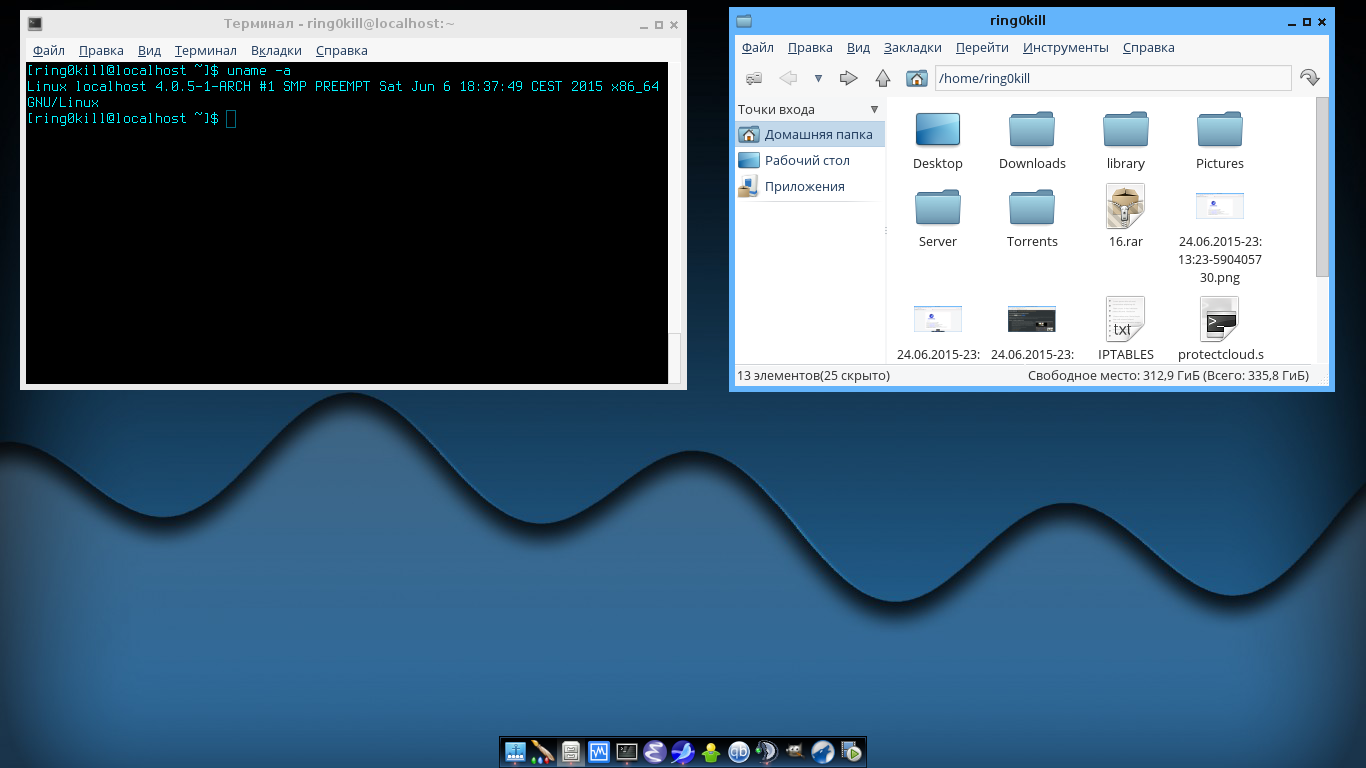The height and width of the screenshot is (768, 1366).
Task: Select Рабочий стол in the sidebar
Action: click(x=807, y=160)
